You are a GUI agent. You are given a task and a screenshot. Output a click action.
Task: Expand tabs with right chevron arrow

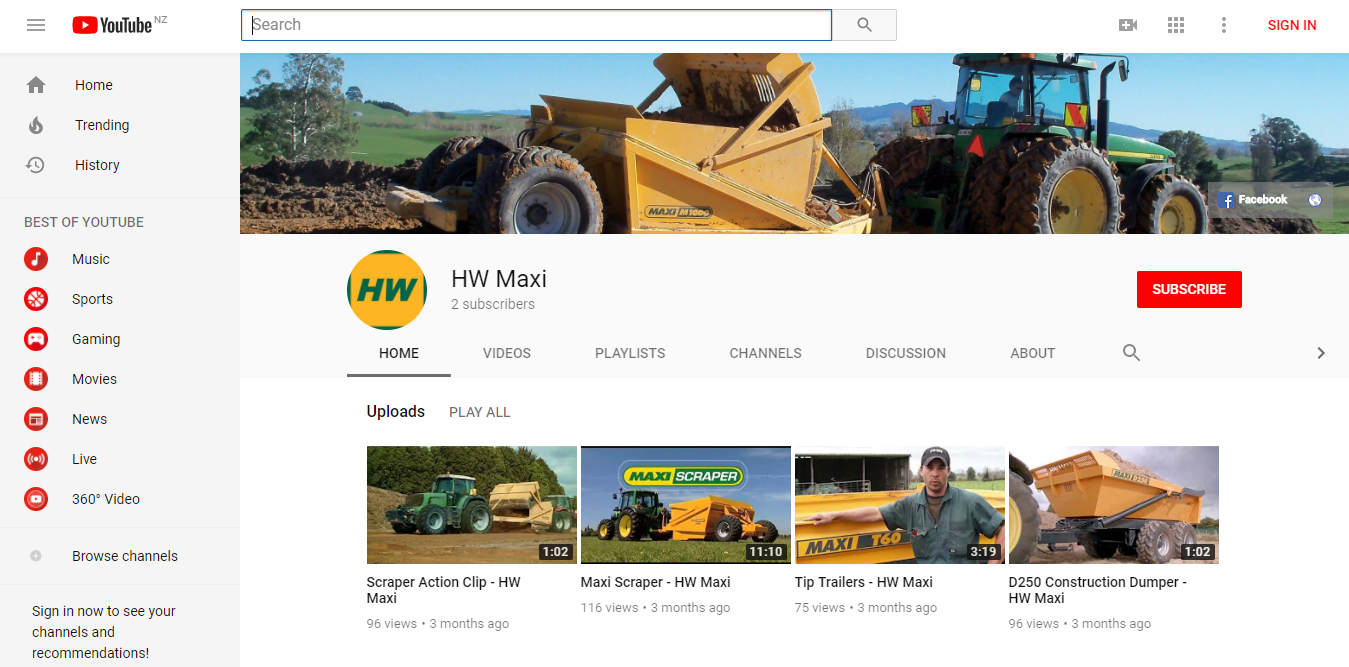1321,353
